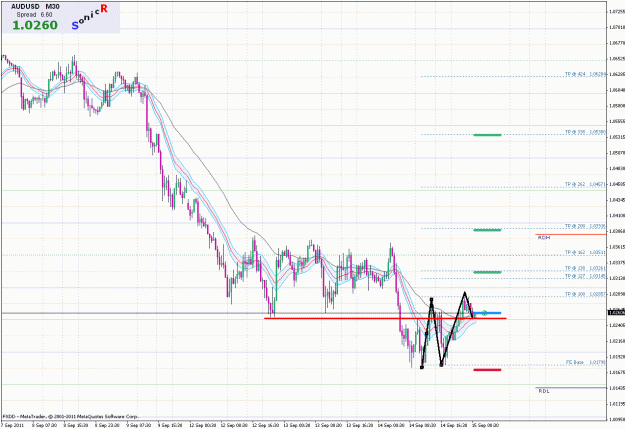
Task: Select the green target bar at TP 200
Action: tap(487, 230)
